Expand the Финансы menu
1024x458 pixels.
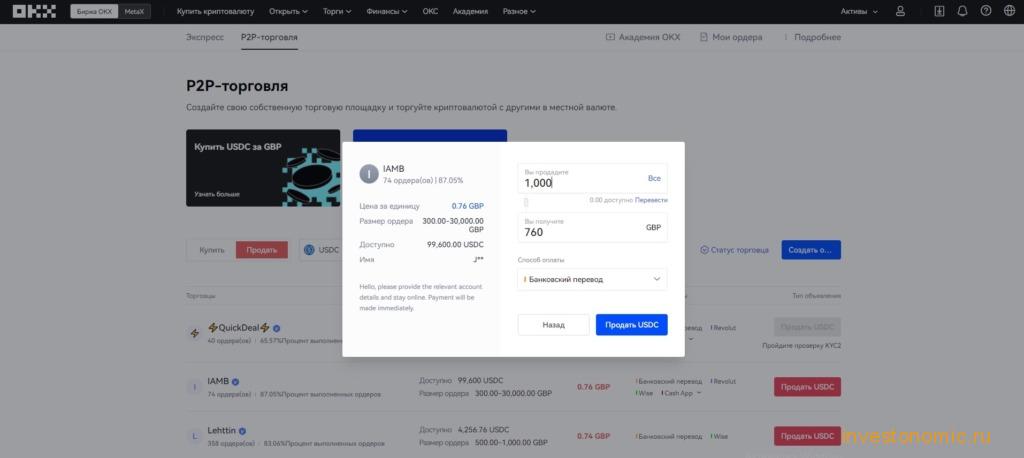point(387,11)
